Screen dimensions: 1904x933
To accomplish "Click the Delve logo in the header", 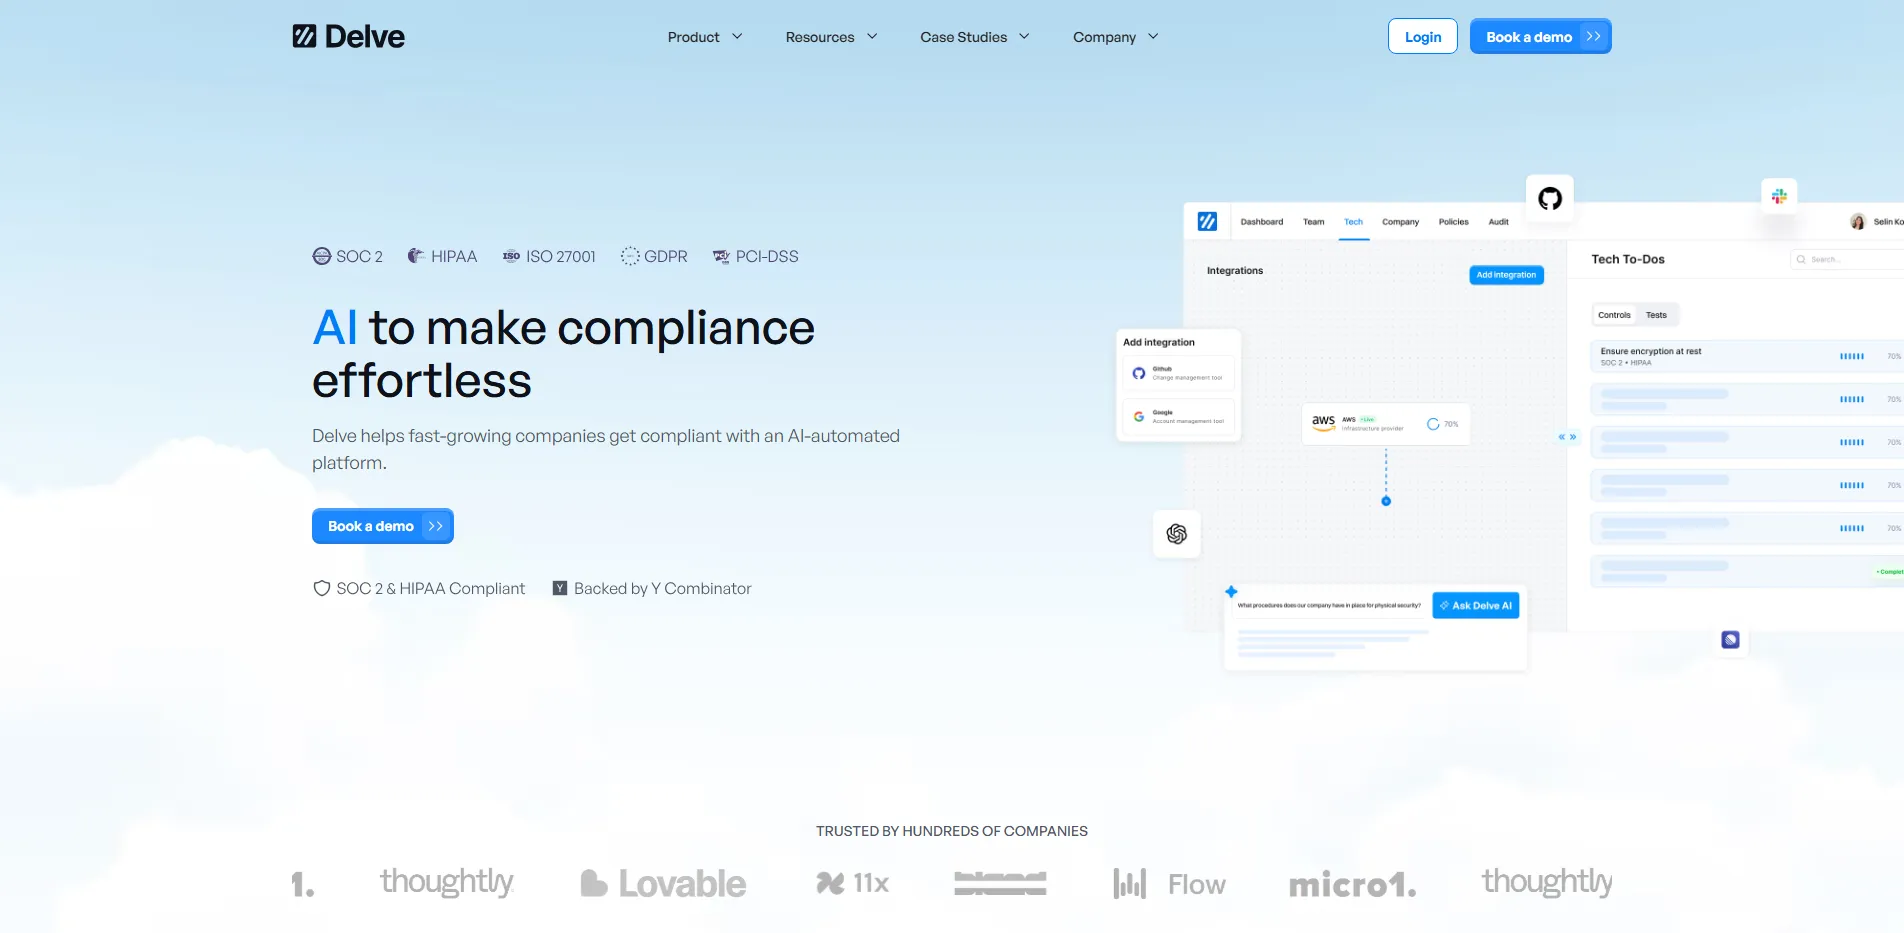I will point(348,35).
